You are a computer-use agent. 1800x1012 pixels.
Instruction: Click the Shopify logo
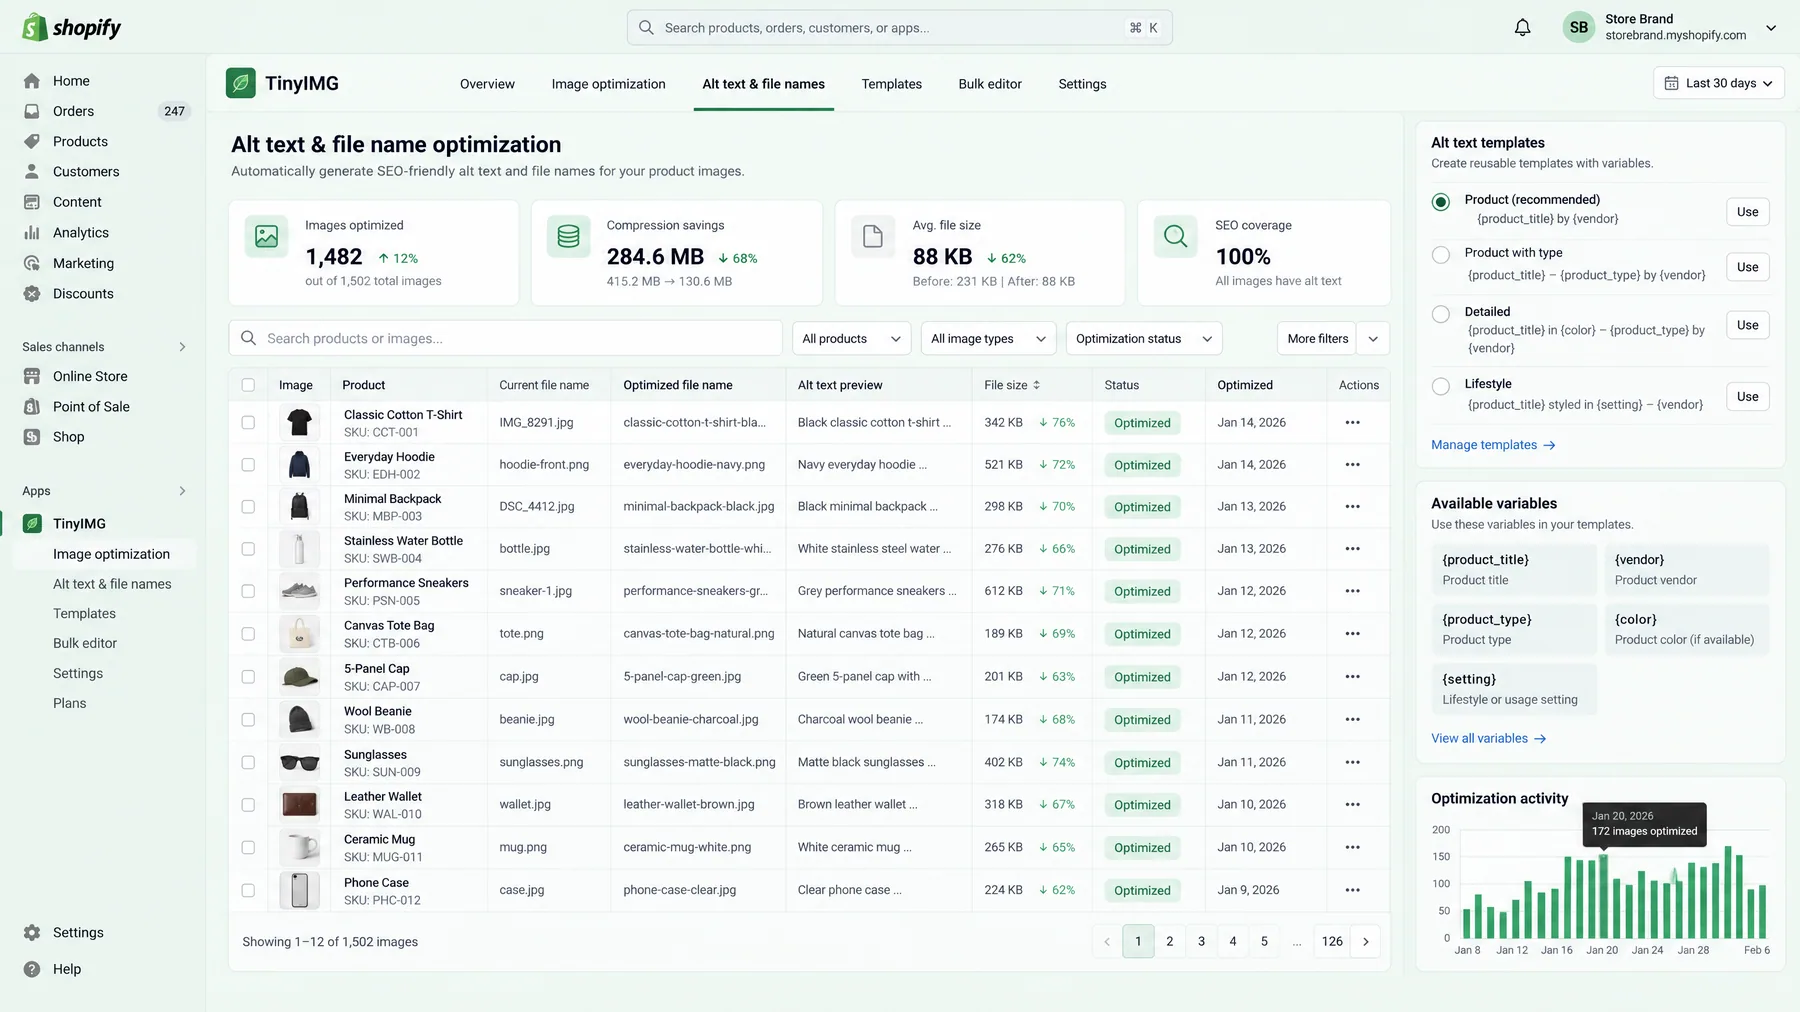[x=72, y=27]
